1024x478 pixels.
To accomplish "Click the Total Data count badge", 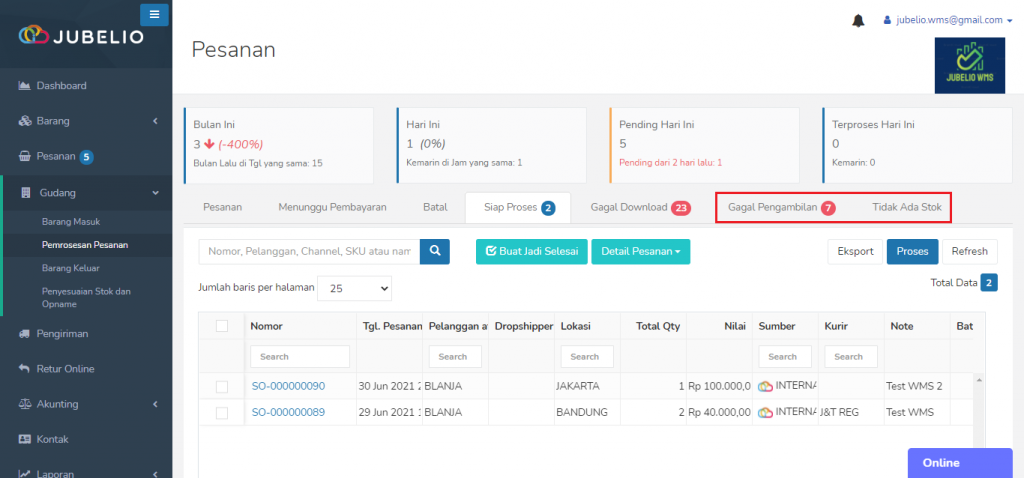I will click(989, 283).
